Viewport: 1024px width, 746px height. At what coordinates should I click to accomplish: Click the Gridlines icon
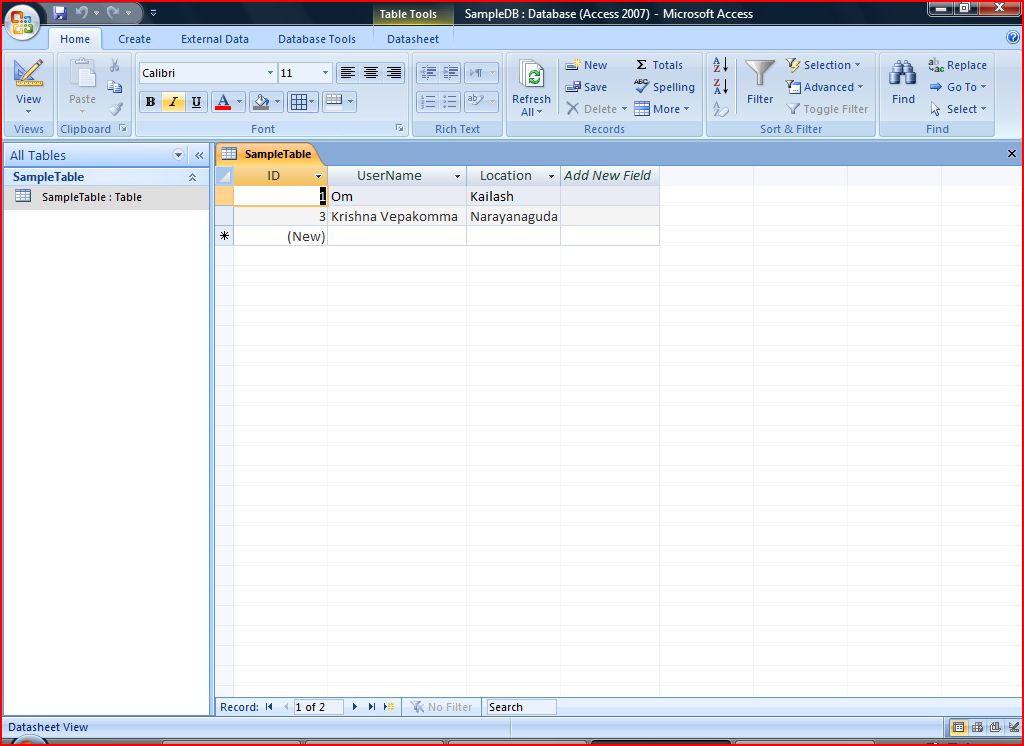(298, 101)
